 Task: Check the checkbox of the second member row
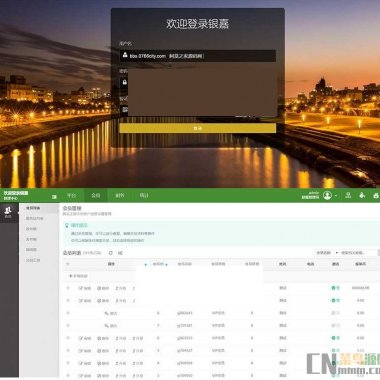pyautogui.click(x=68, y=300)
